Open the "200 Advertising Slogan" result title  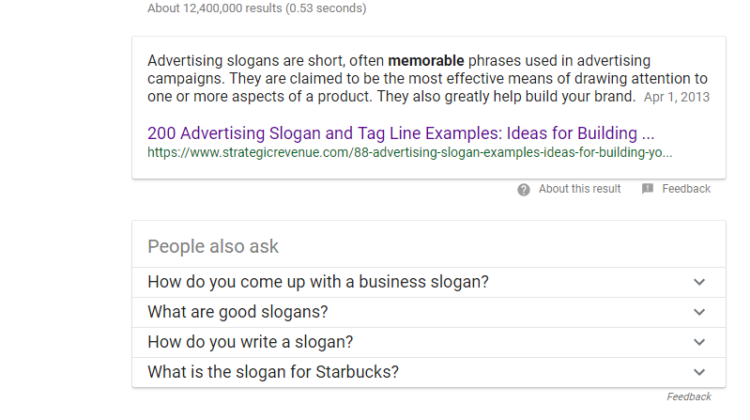point(401,133)
